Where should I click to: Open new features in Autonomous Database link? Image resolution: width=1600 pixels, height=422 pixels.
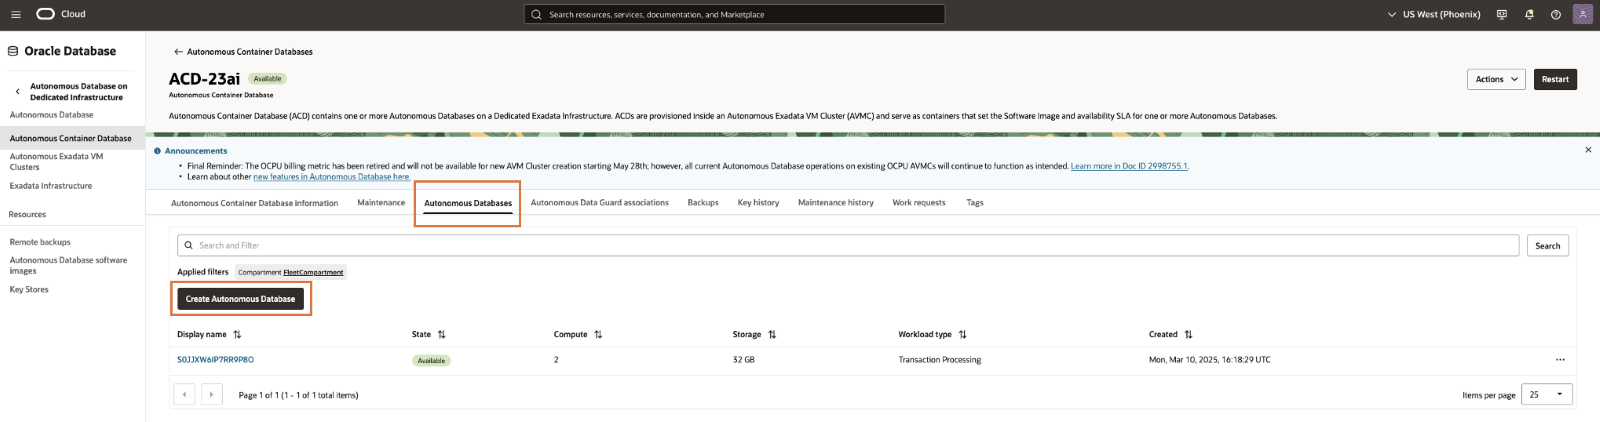click(x=331, y=177)
